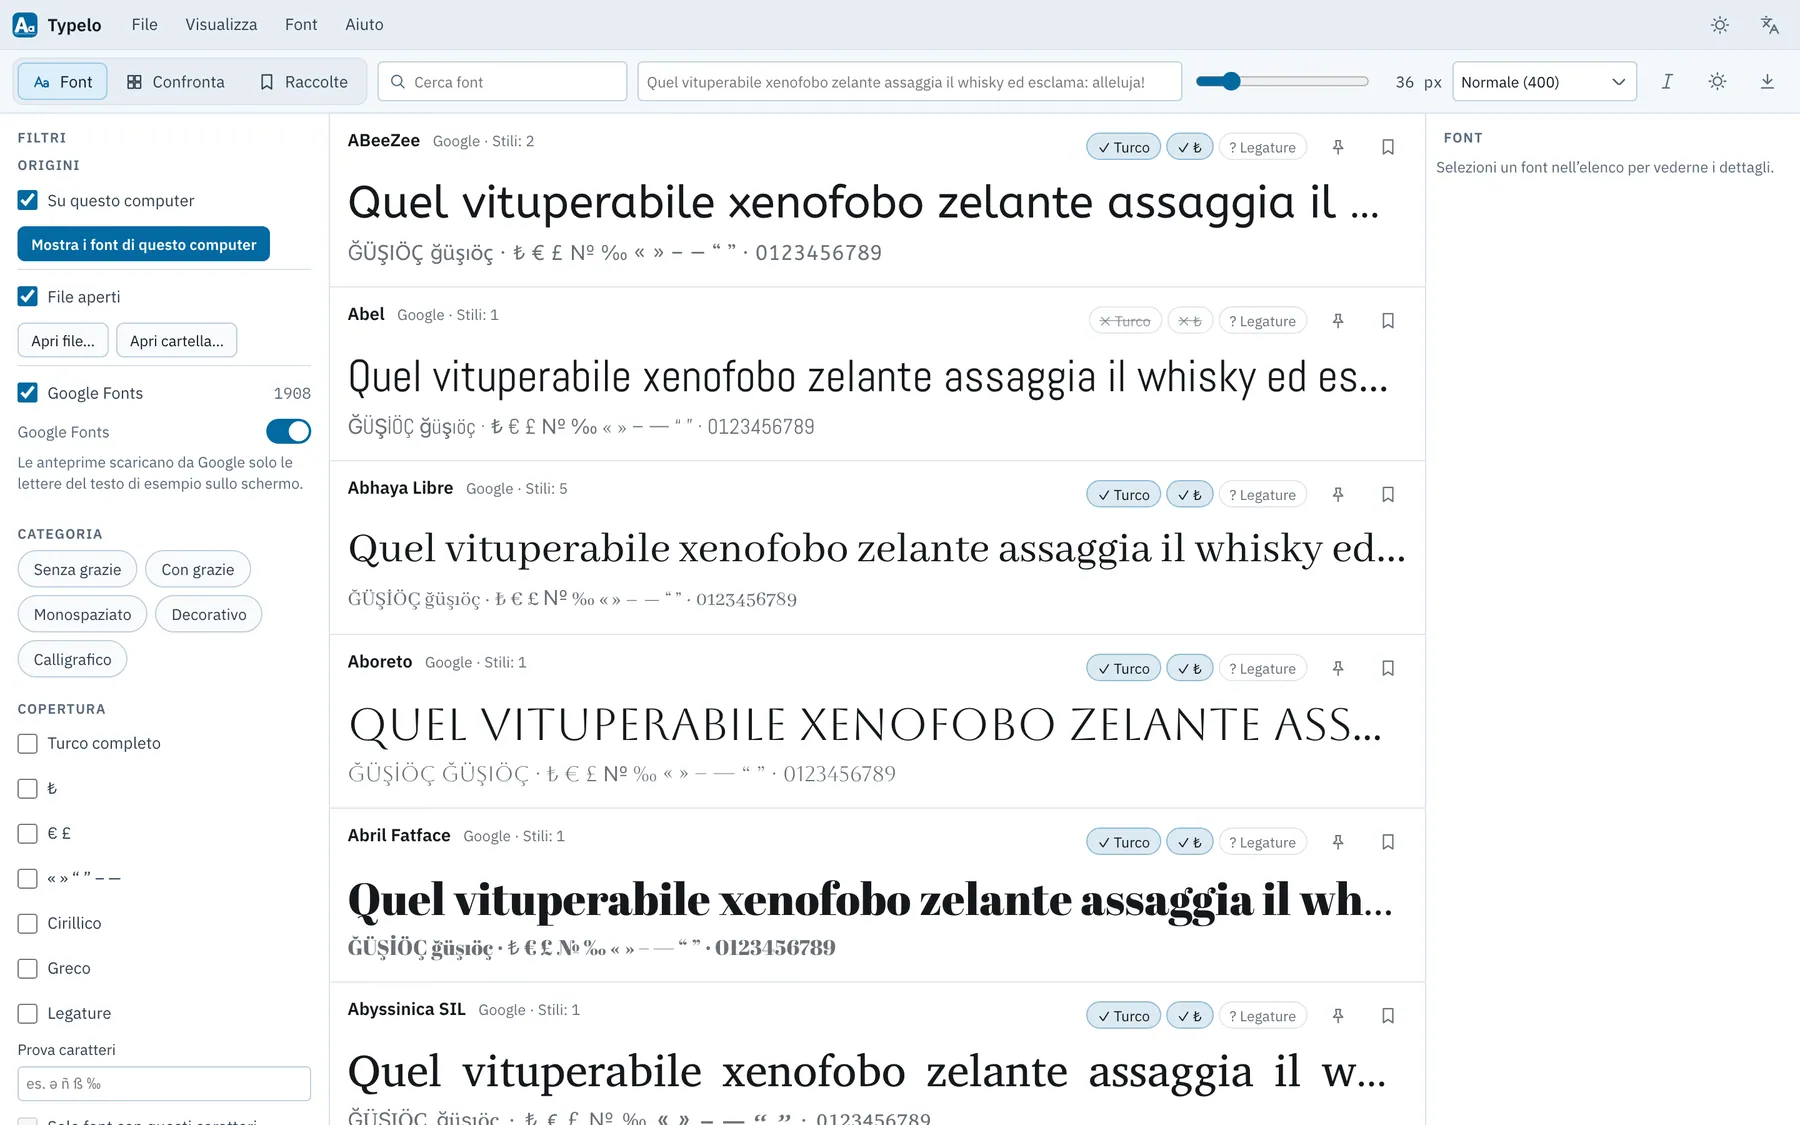Screen dimensions: 1800x1125
Task: Bookmark the ABeeZee font
Action: pos(1388,147)
